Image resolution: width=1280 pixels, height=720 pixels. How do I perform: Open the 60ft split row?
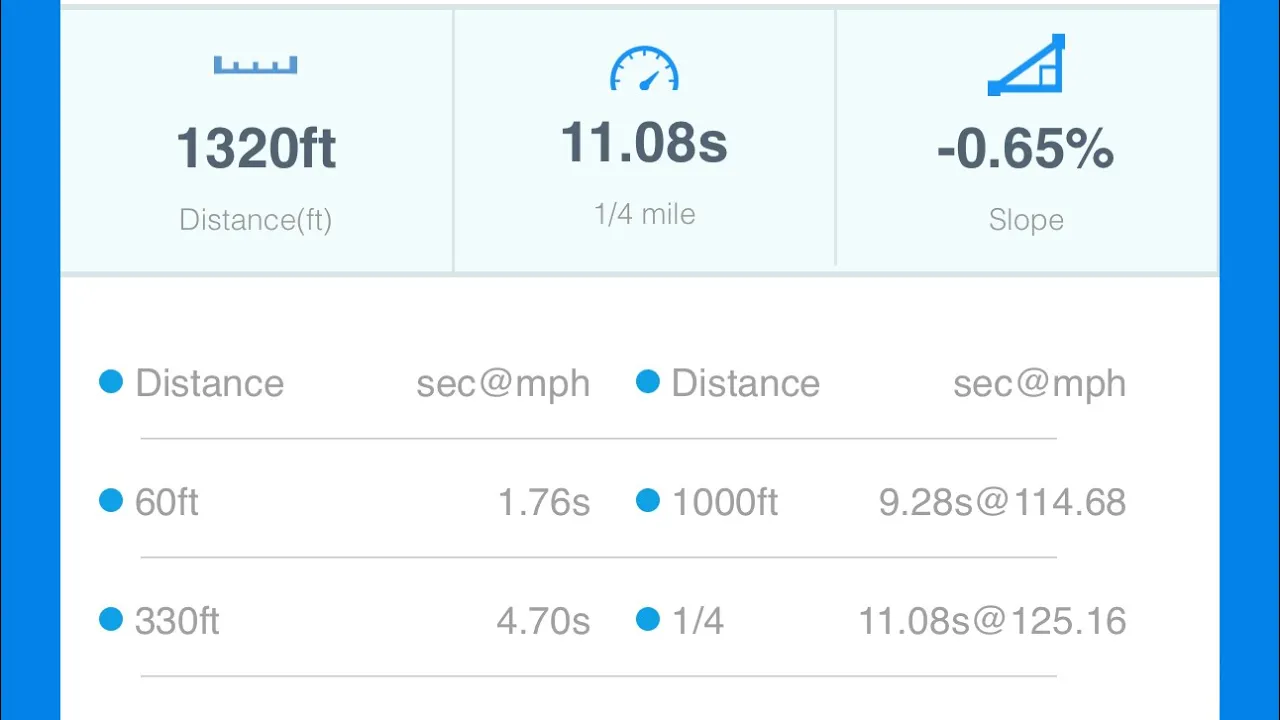(345, 501)
